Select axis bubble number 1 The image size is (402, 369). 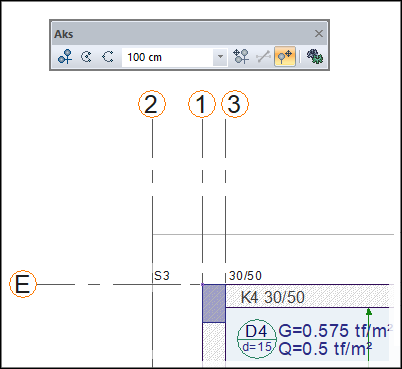click(202, 104)
